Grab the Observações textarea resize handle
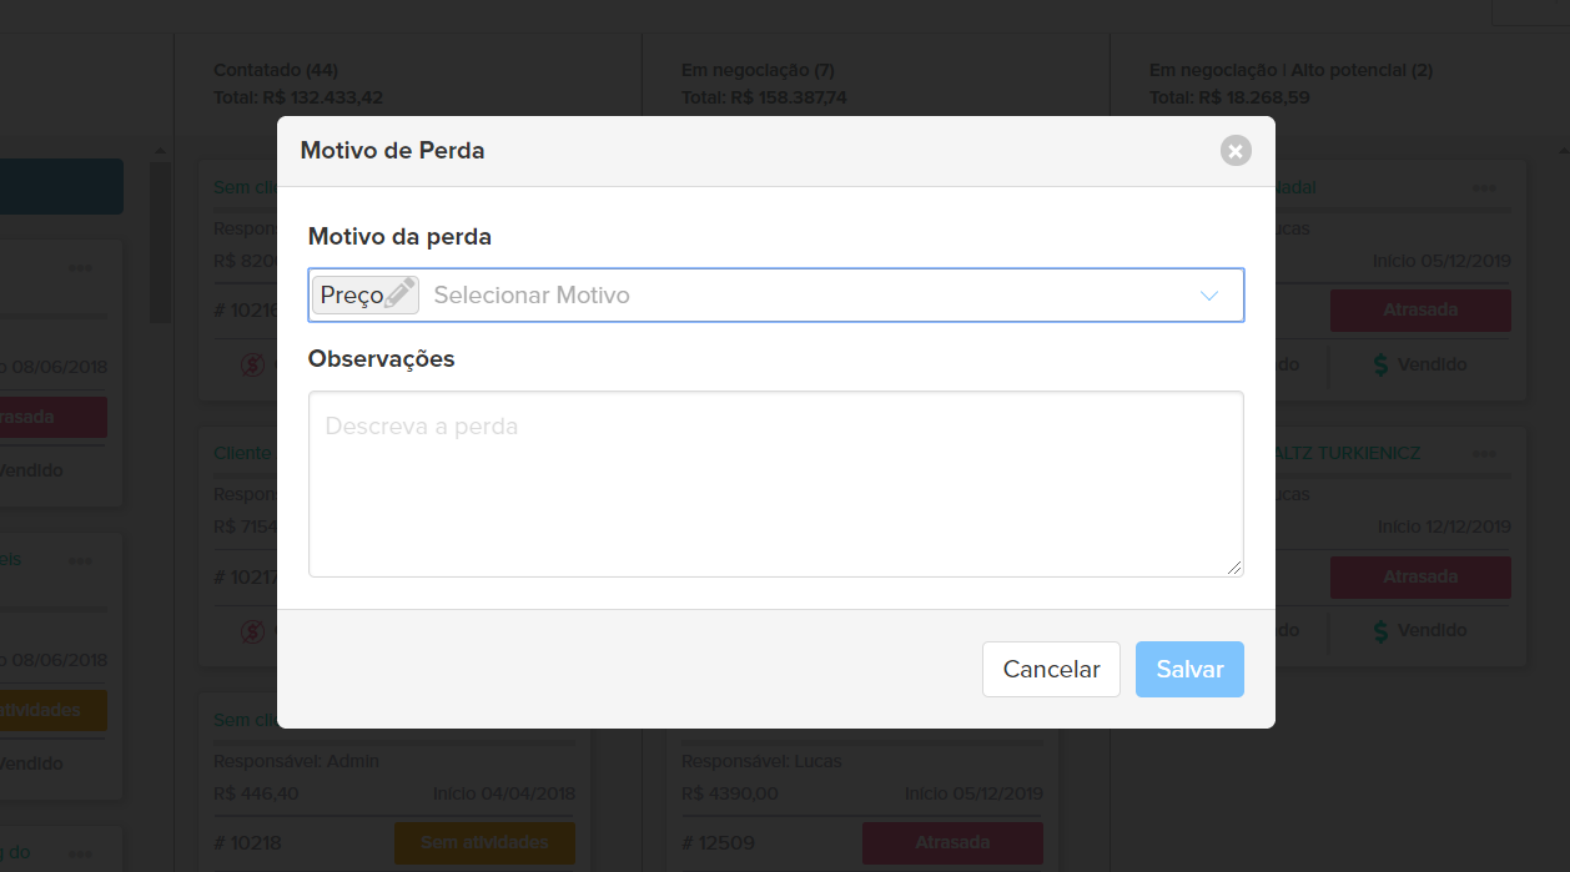The height and width of the screenshot is (872, 1570). tap(1234, 568)
